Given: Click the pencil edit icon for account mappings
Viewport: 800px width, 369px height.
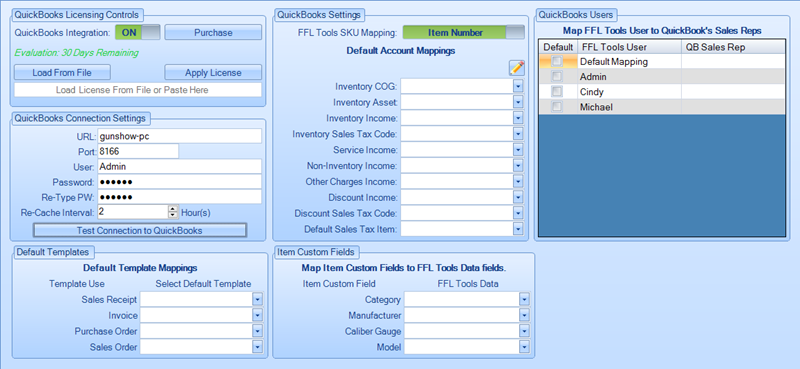Looking at the screenshot, I should [x=517, y=67].
